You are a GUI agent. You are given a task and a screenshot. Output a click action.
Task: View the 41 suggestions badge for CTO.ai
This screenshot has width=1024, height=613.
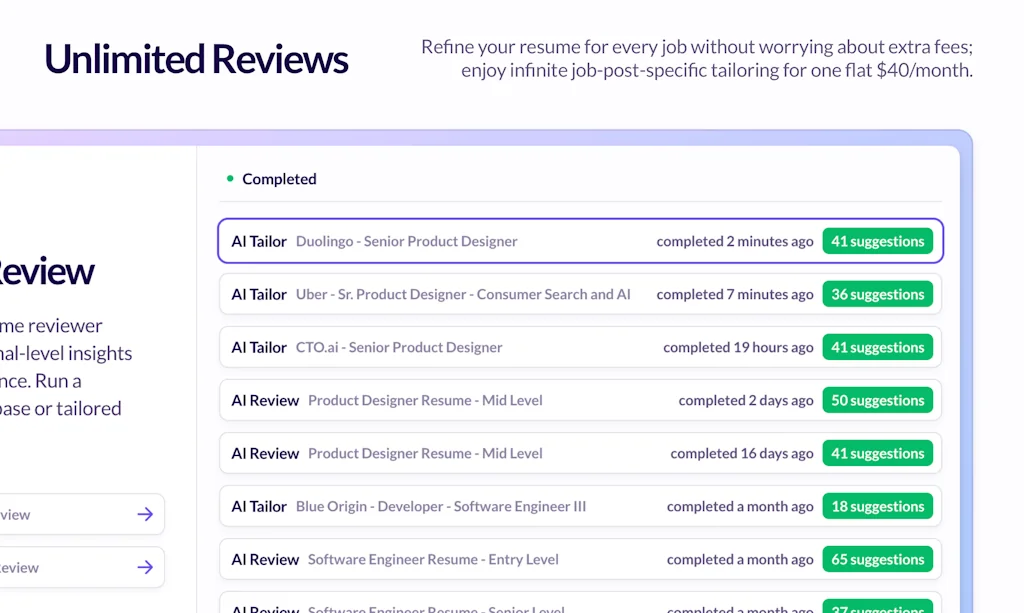[x=877, y=347]
